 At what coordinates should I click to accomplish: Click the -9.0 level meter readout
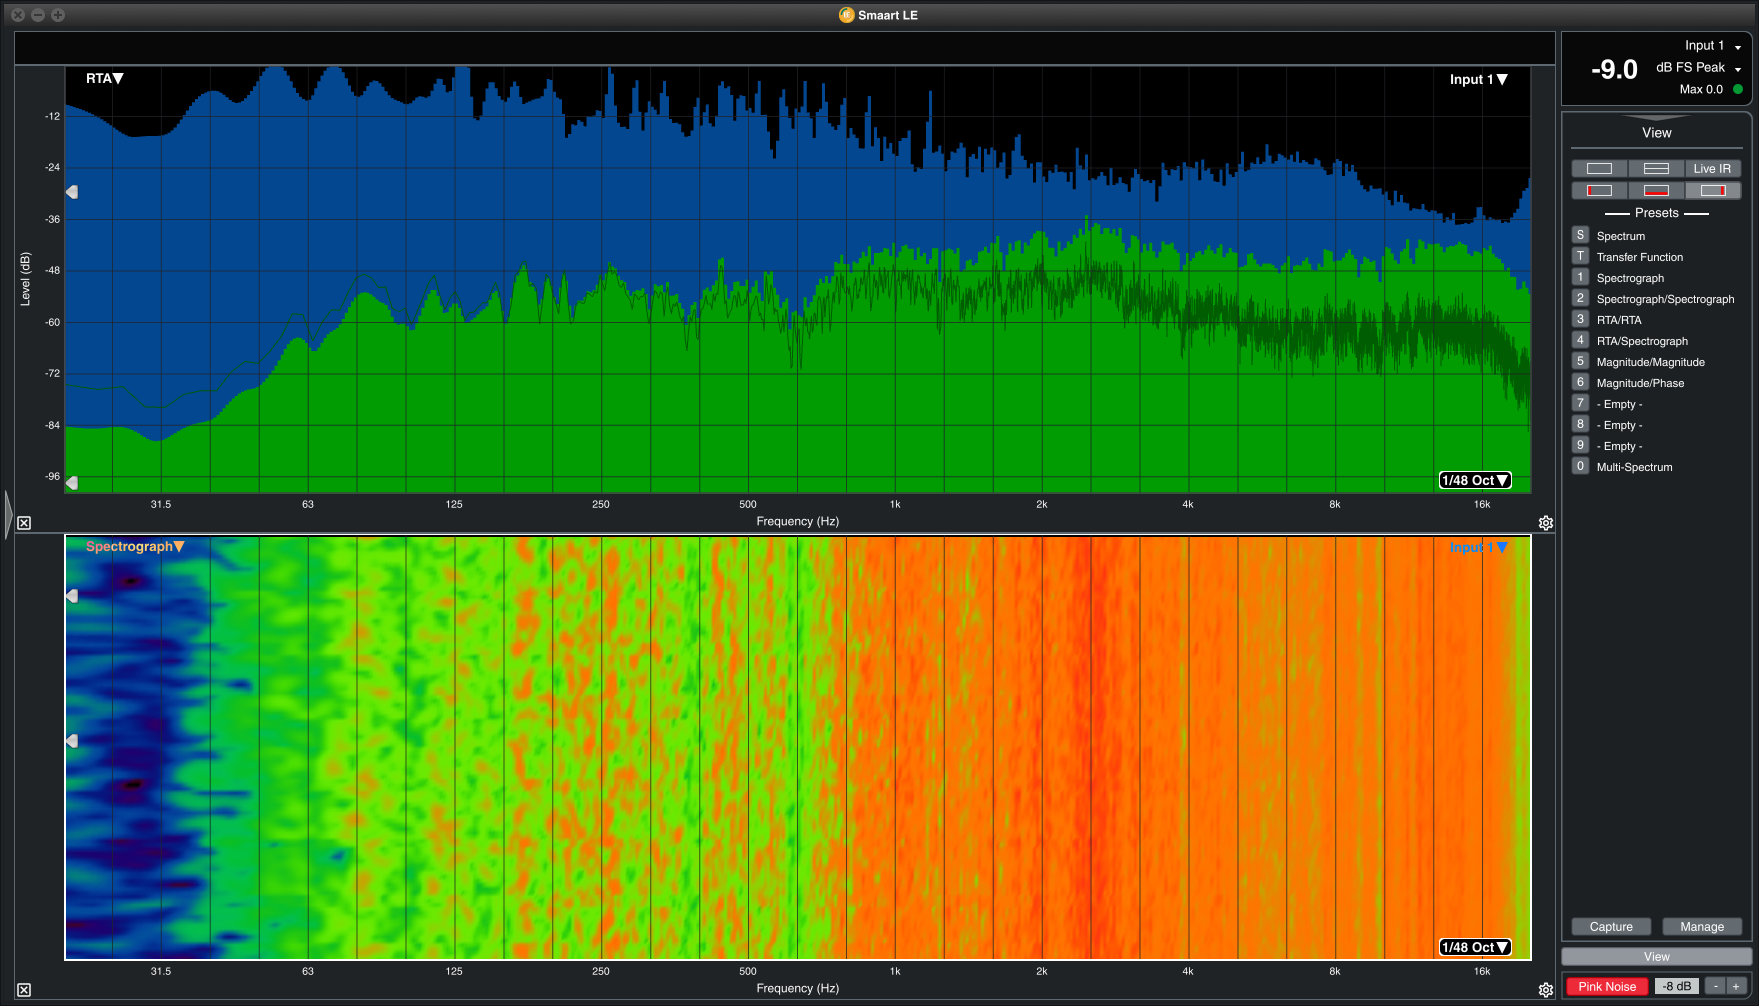[x=1614, y=69]
